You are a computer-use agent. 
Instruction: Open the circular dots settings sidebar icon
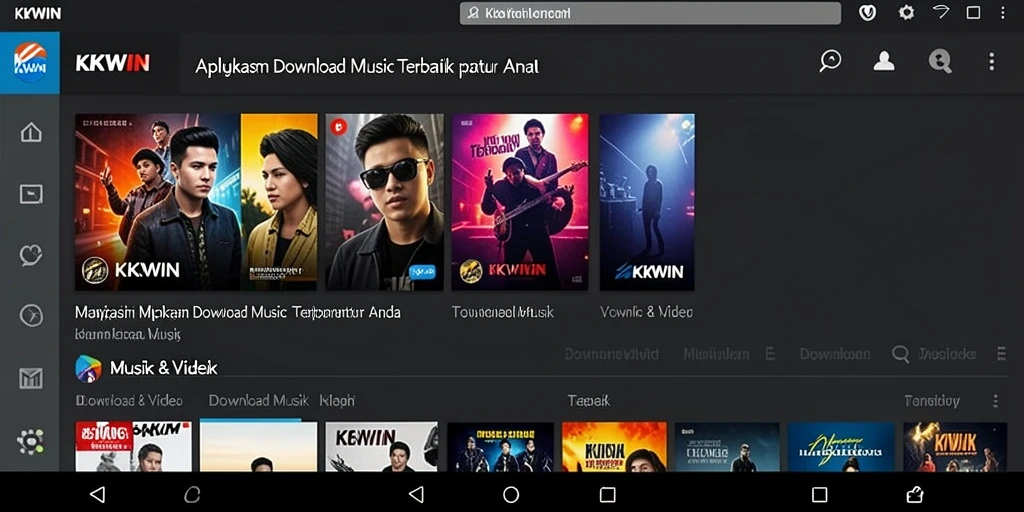pyautogui.click(x=31, y=441)
